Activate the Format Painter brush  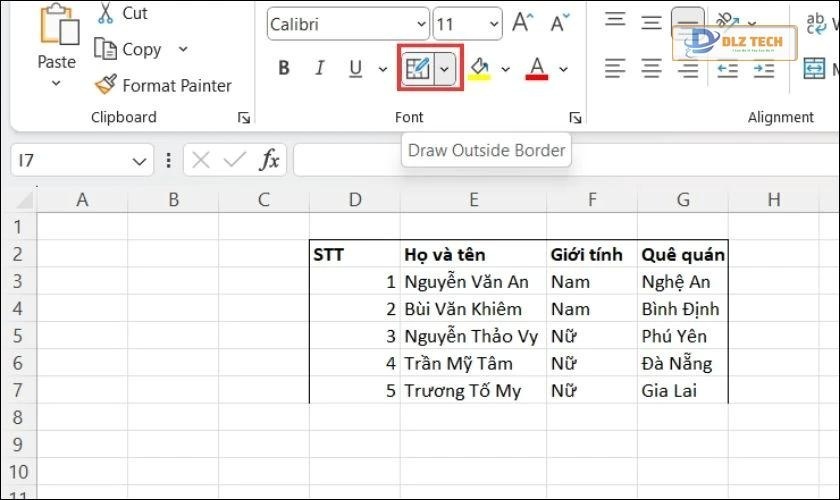tap(105, 86)
